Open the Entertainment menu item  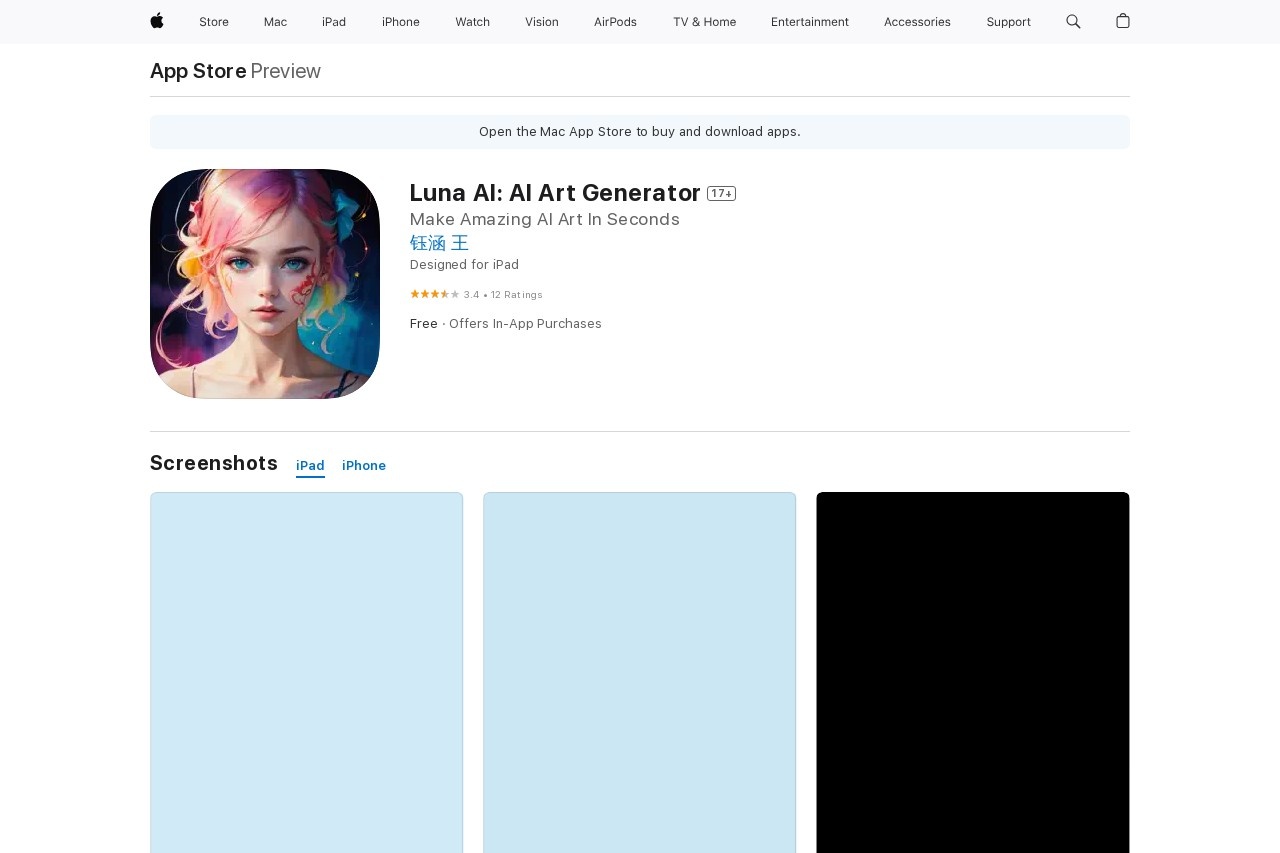pyautogui.click(x=810, y=22)
